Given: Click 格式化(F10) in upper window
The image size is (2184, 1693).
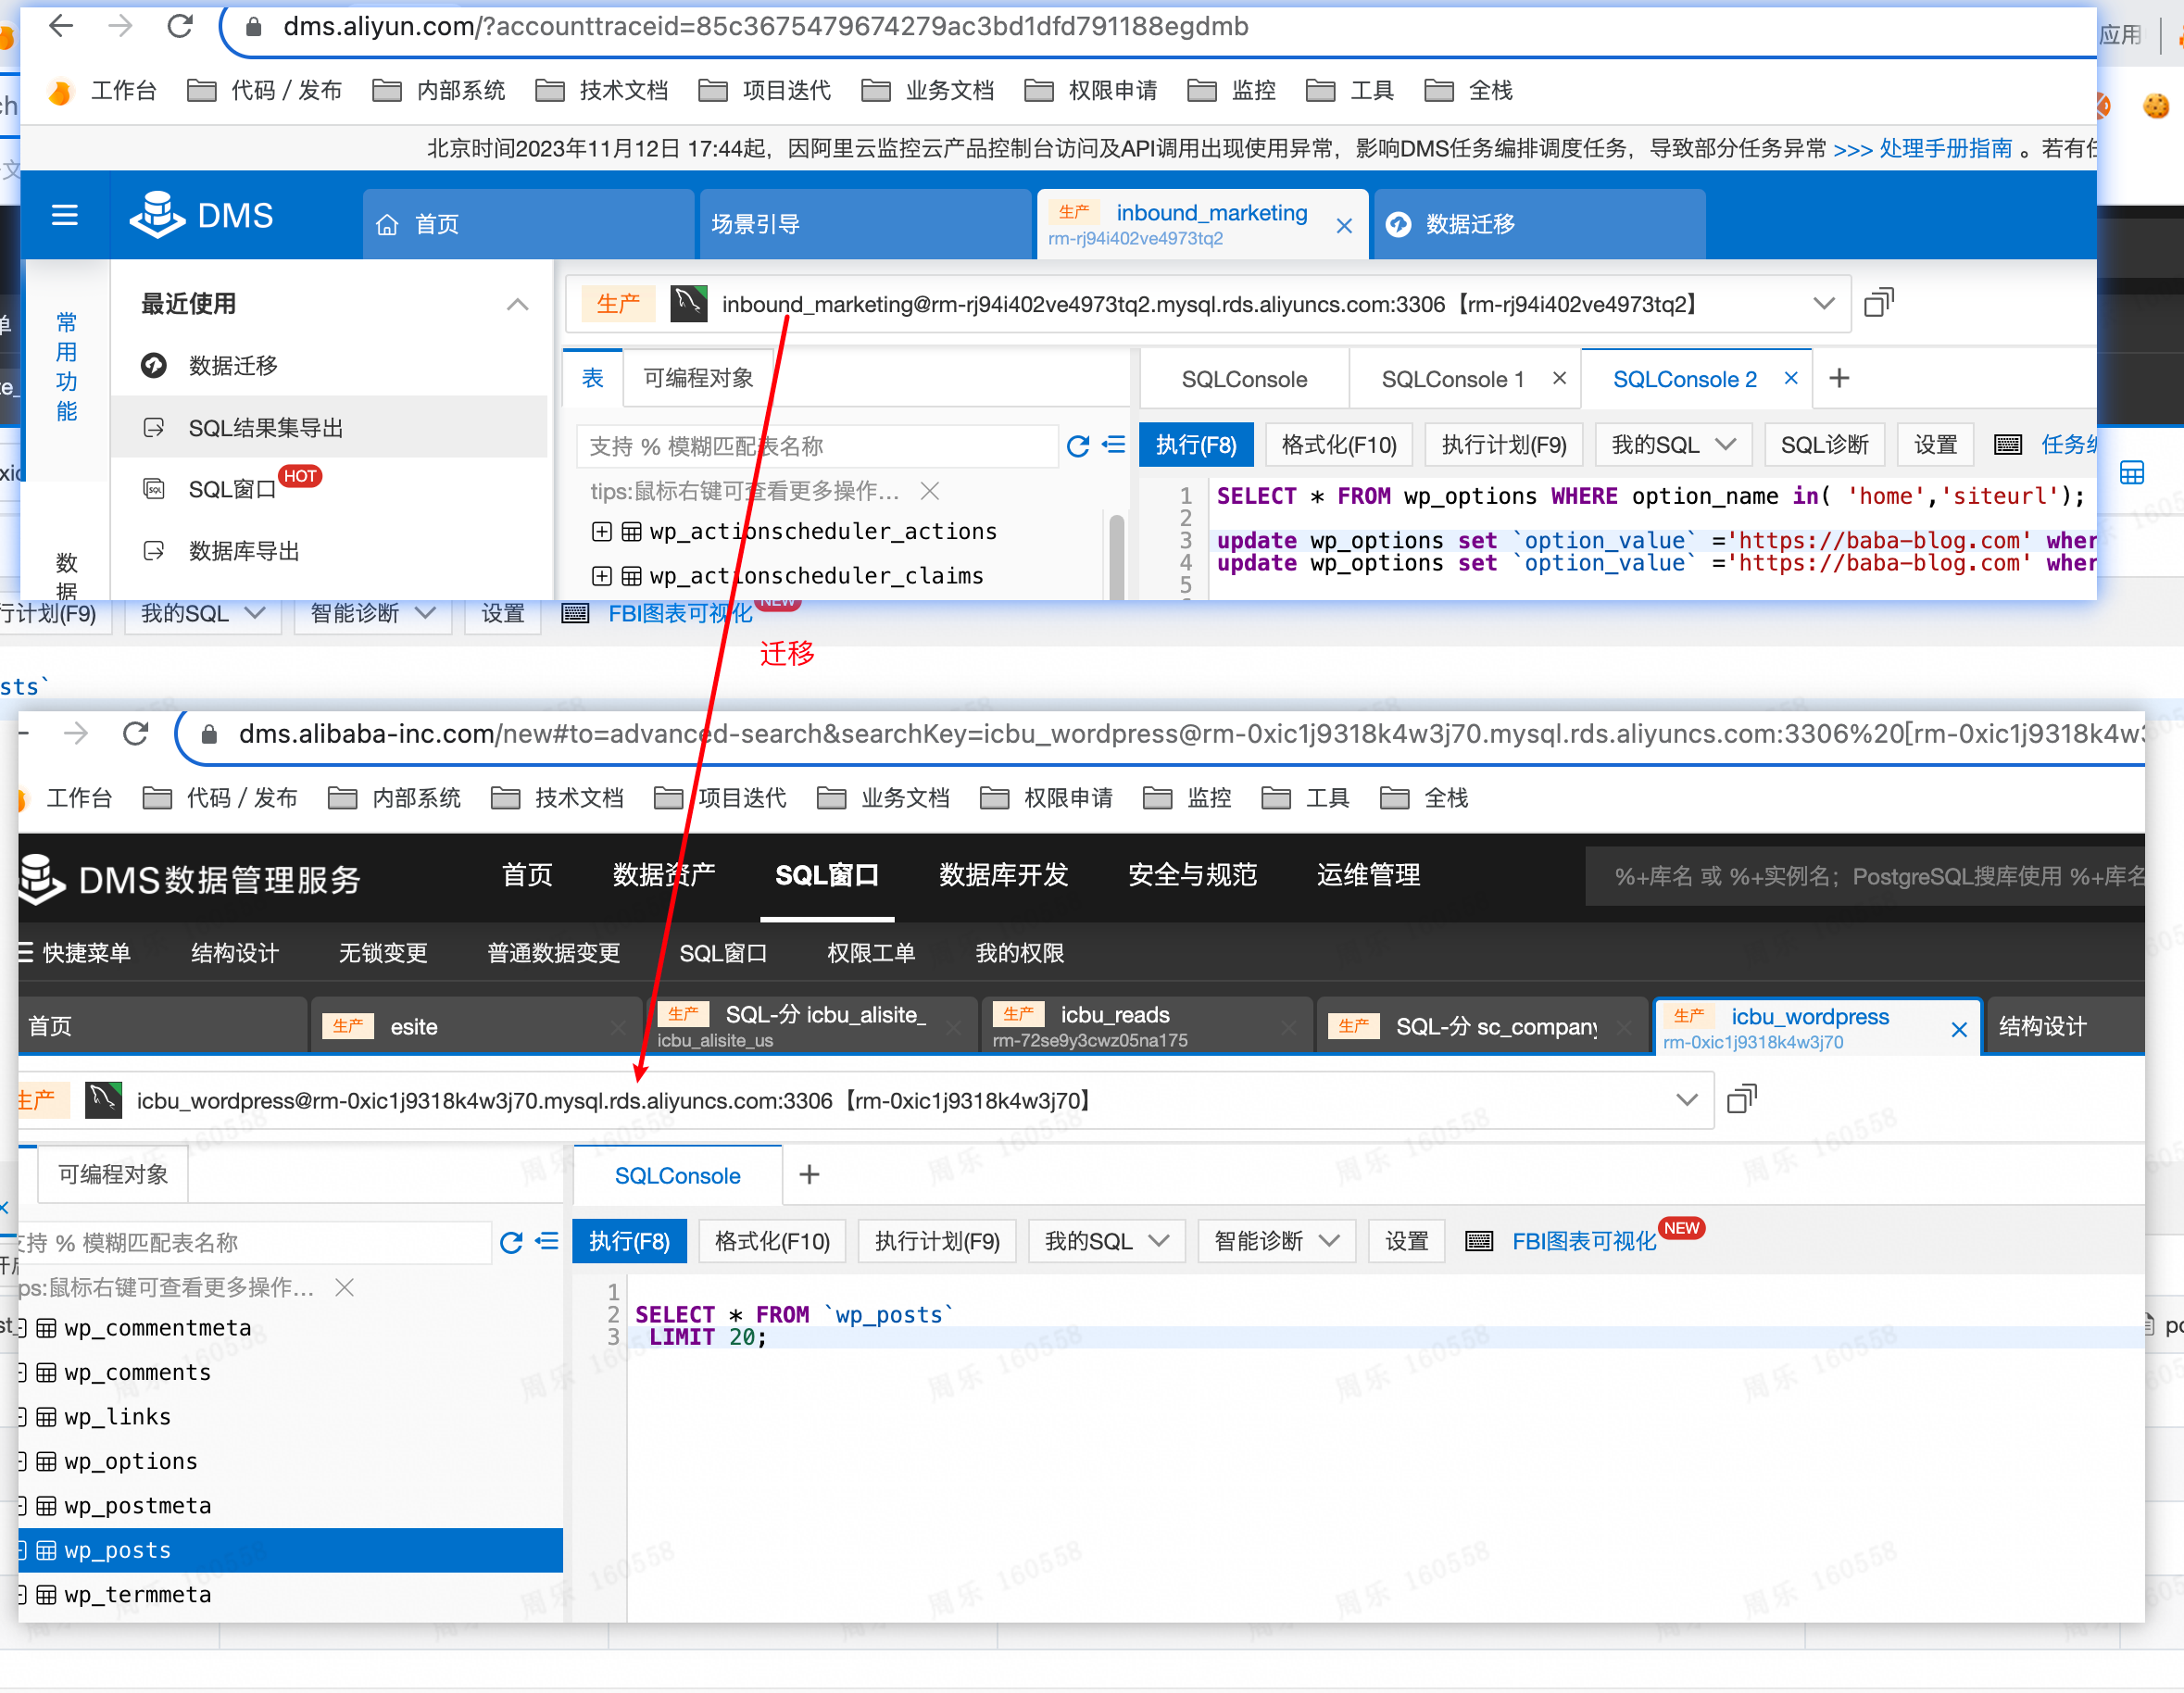Looking at the screenshot, I should [1339, 445].
